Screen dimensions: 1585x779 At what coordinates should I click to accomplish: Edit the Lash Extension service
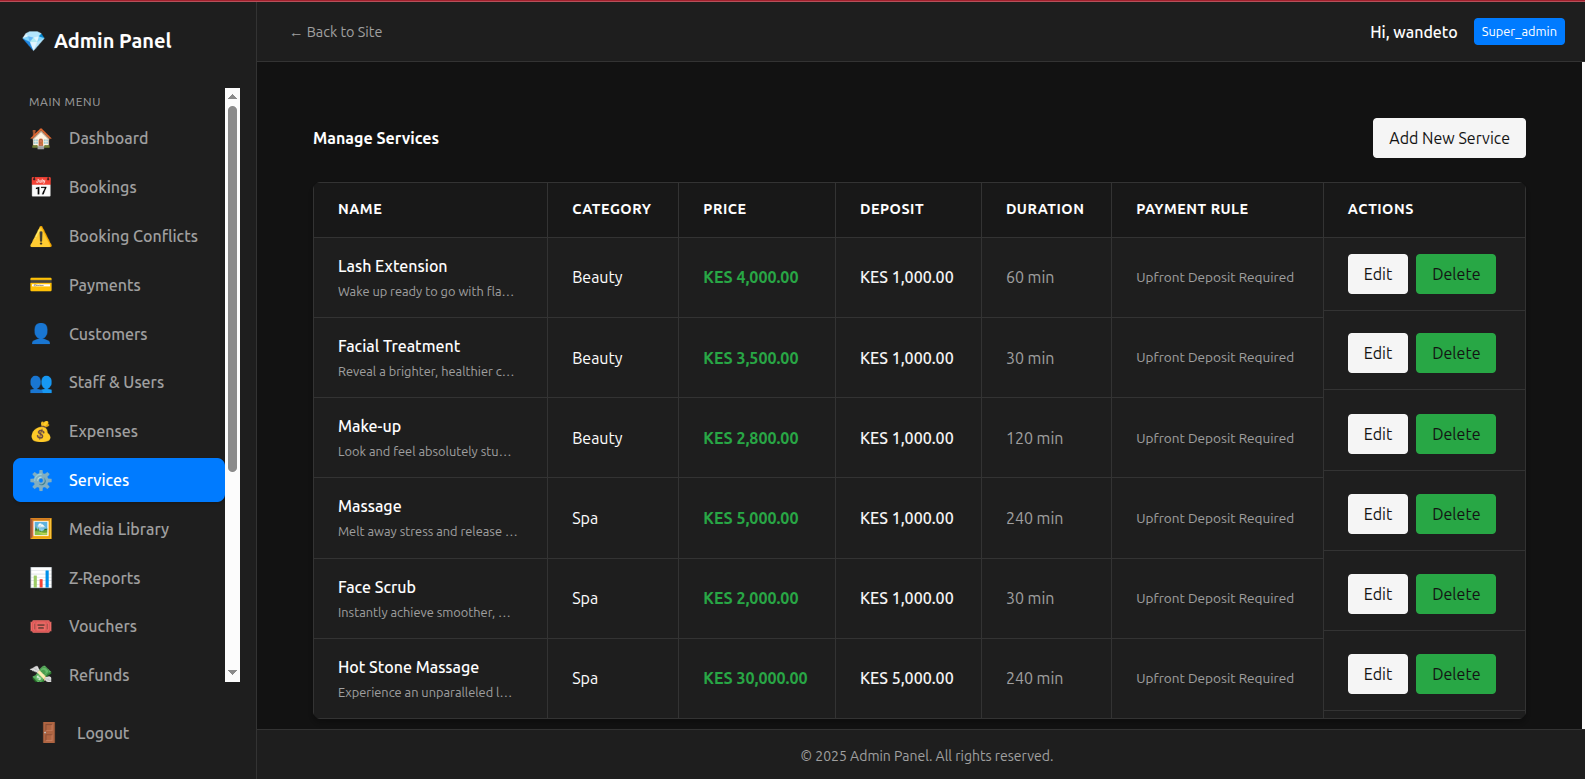[x=1377, y=274]
